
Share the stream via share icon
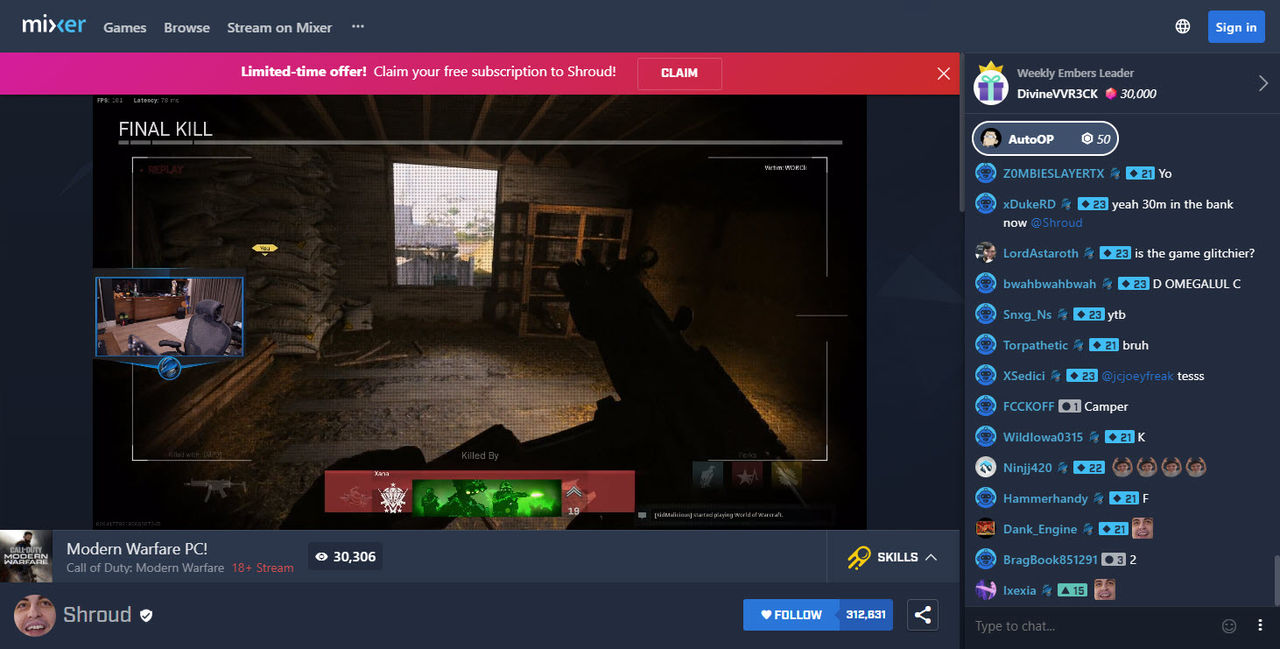[x=922, y=615]
